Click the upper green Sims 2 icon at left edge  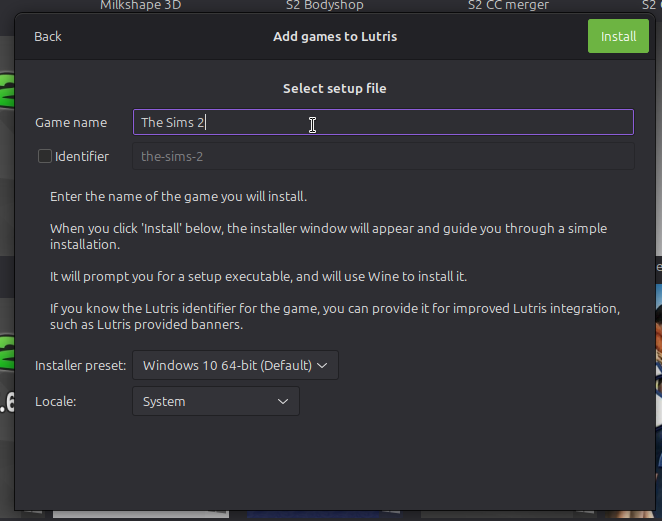pyautogui.click(x=6, y=95)
